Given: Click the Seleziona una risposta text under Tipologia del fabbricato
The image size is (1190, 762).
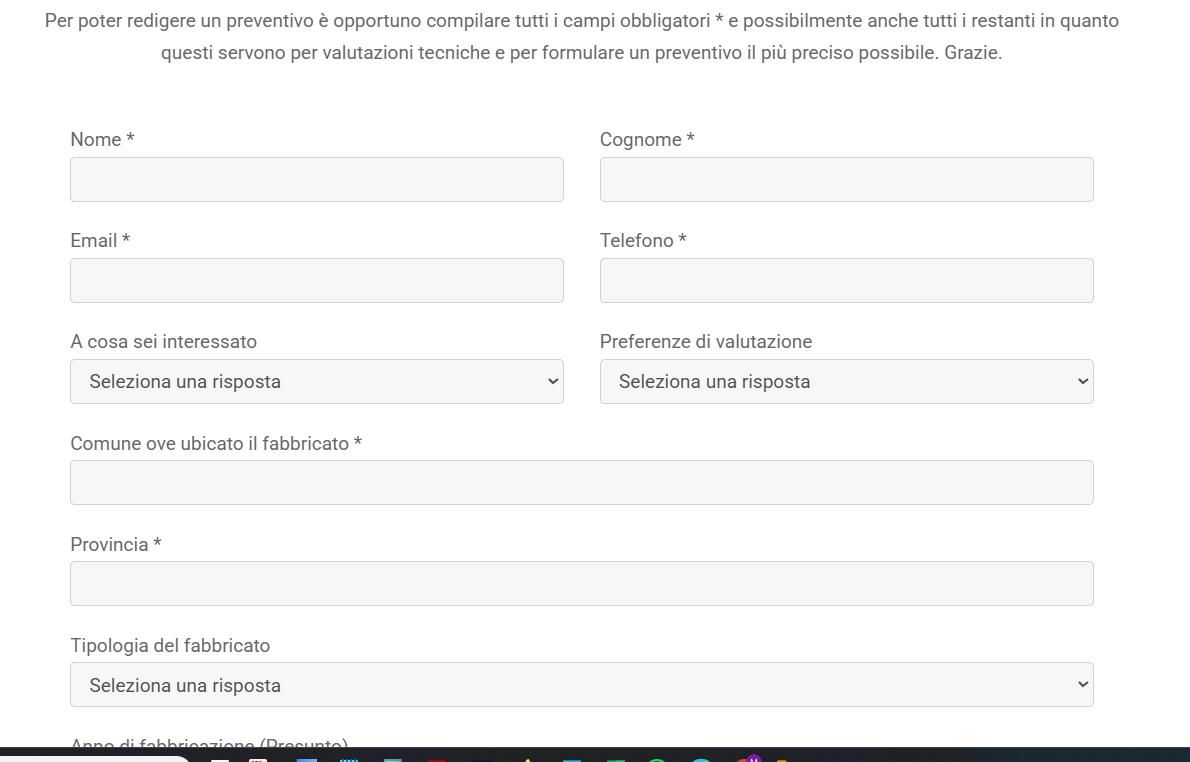Looking at the screenshot, I should click(186, 685).
